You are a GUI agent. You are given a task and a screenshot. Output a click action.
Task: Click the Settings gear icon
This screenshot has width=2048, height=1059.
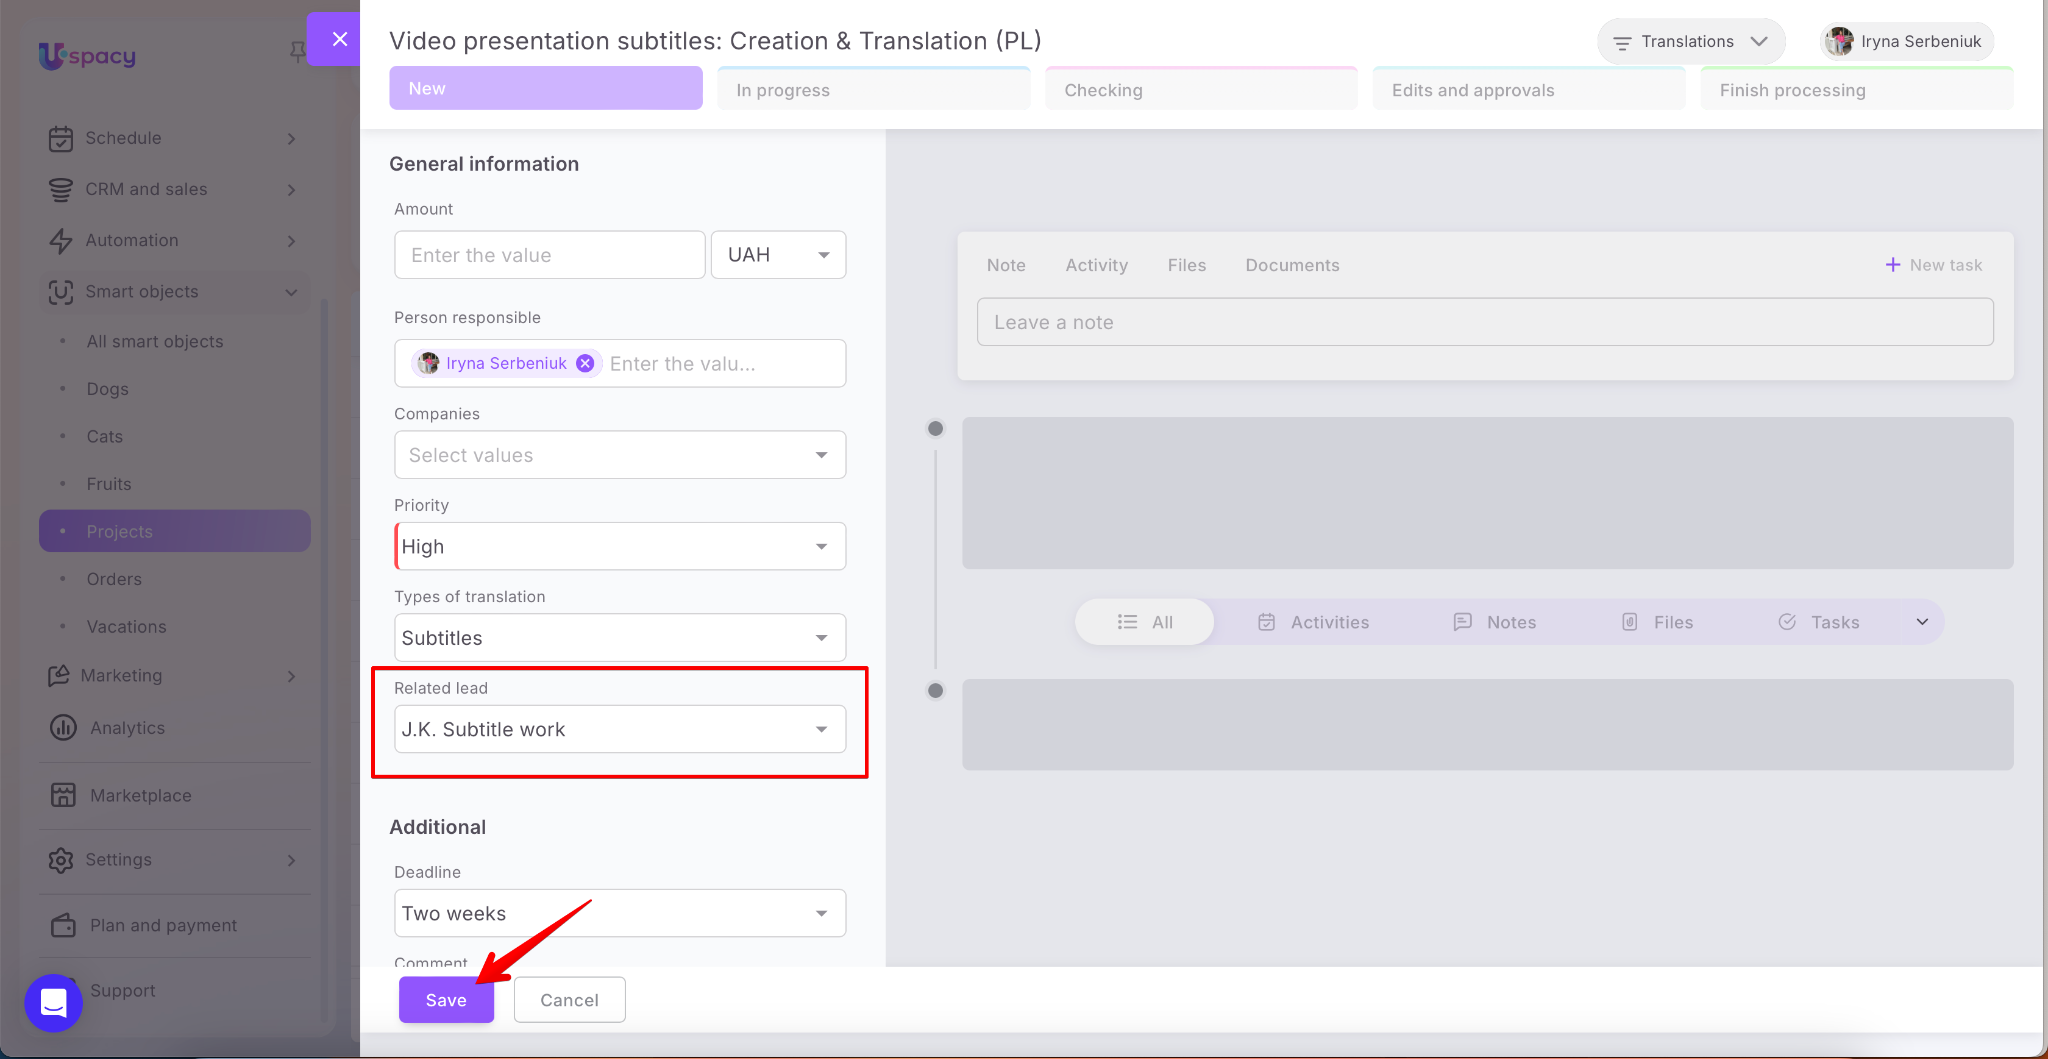tap(61, 860)
